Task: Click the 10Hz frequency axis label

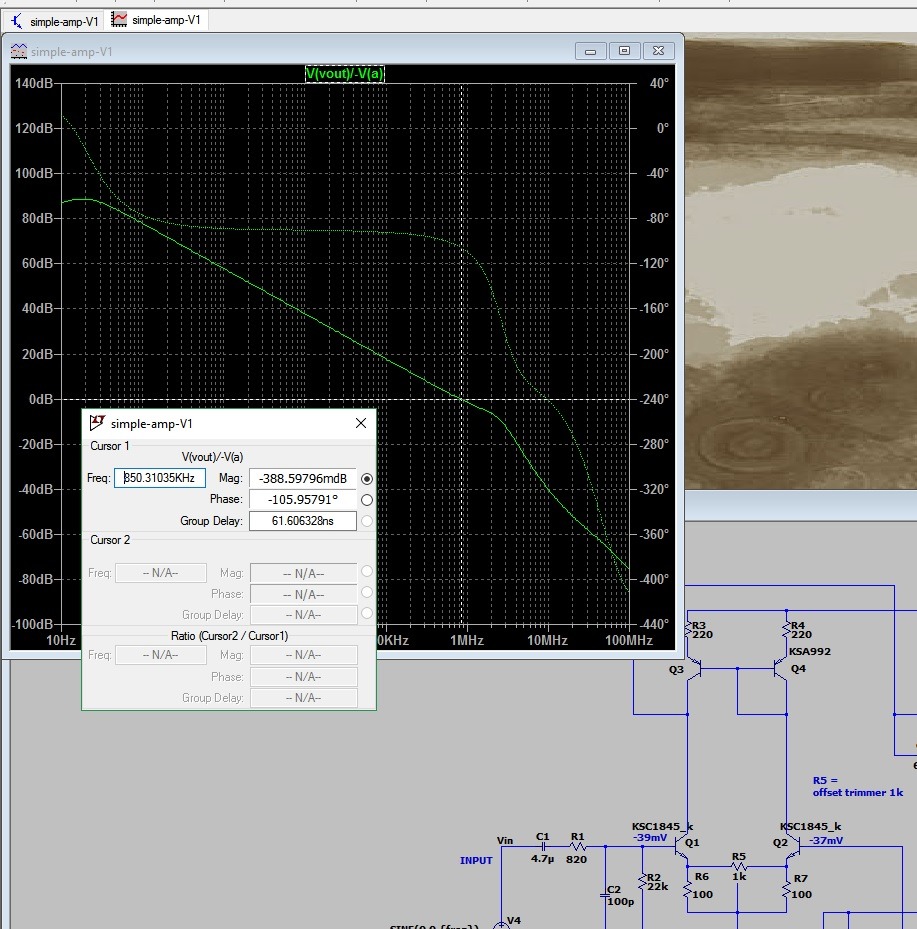Action: [x=61, y=640]
